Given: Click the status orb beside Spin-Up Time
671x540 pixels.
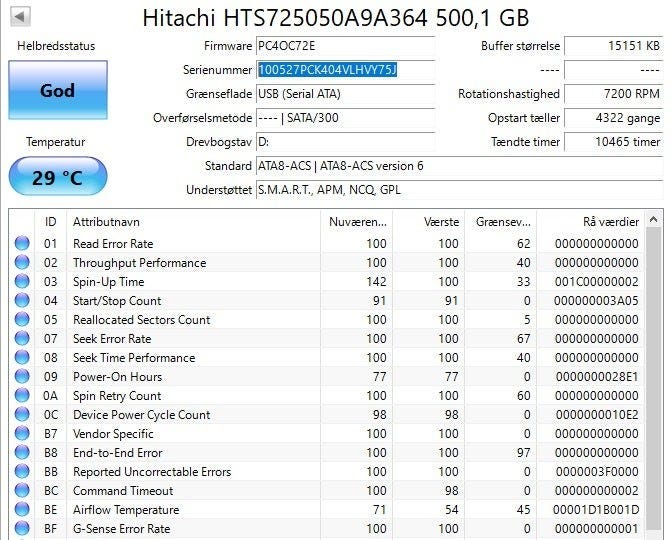Looking at the screenshot, I should [22, 282].
